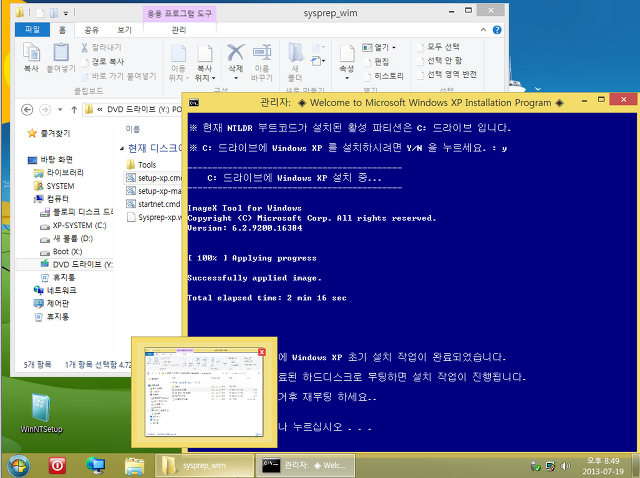Select DVD 드라이브 (Y:) in tree
The image size is (640, 478).
77,265
